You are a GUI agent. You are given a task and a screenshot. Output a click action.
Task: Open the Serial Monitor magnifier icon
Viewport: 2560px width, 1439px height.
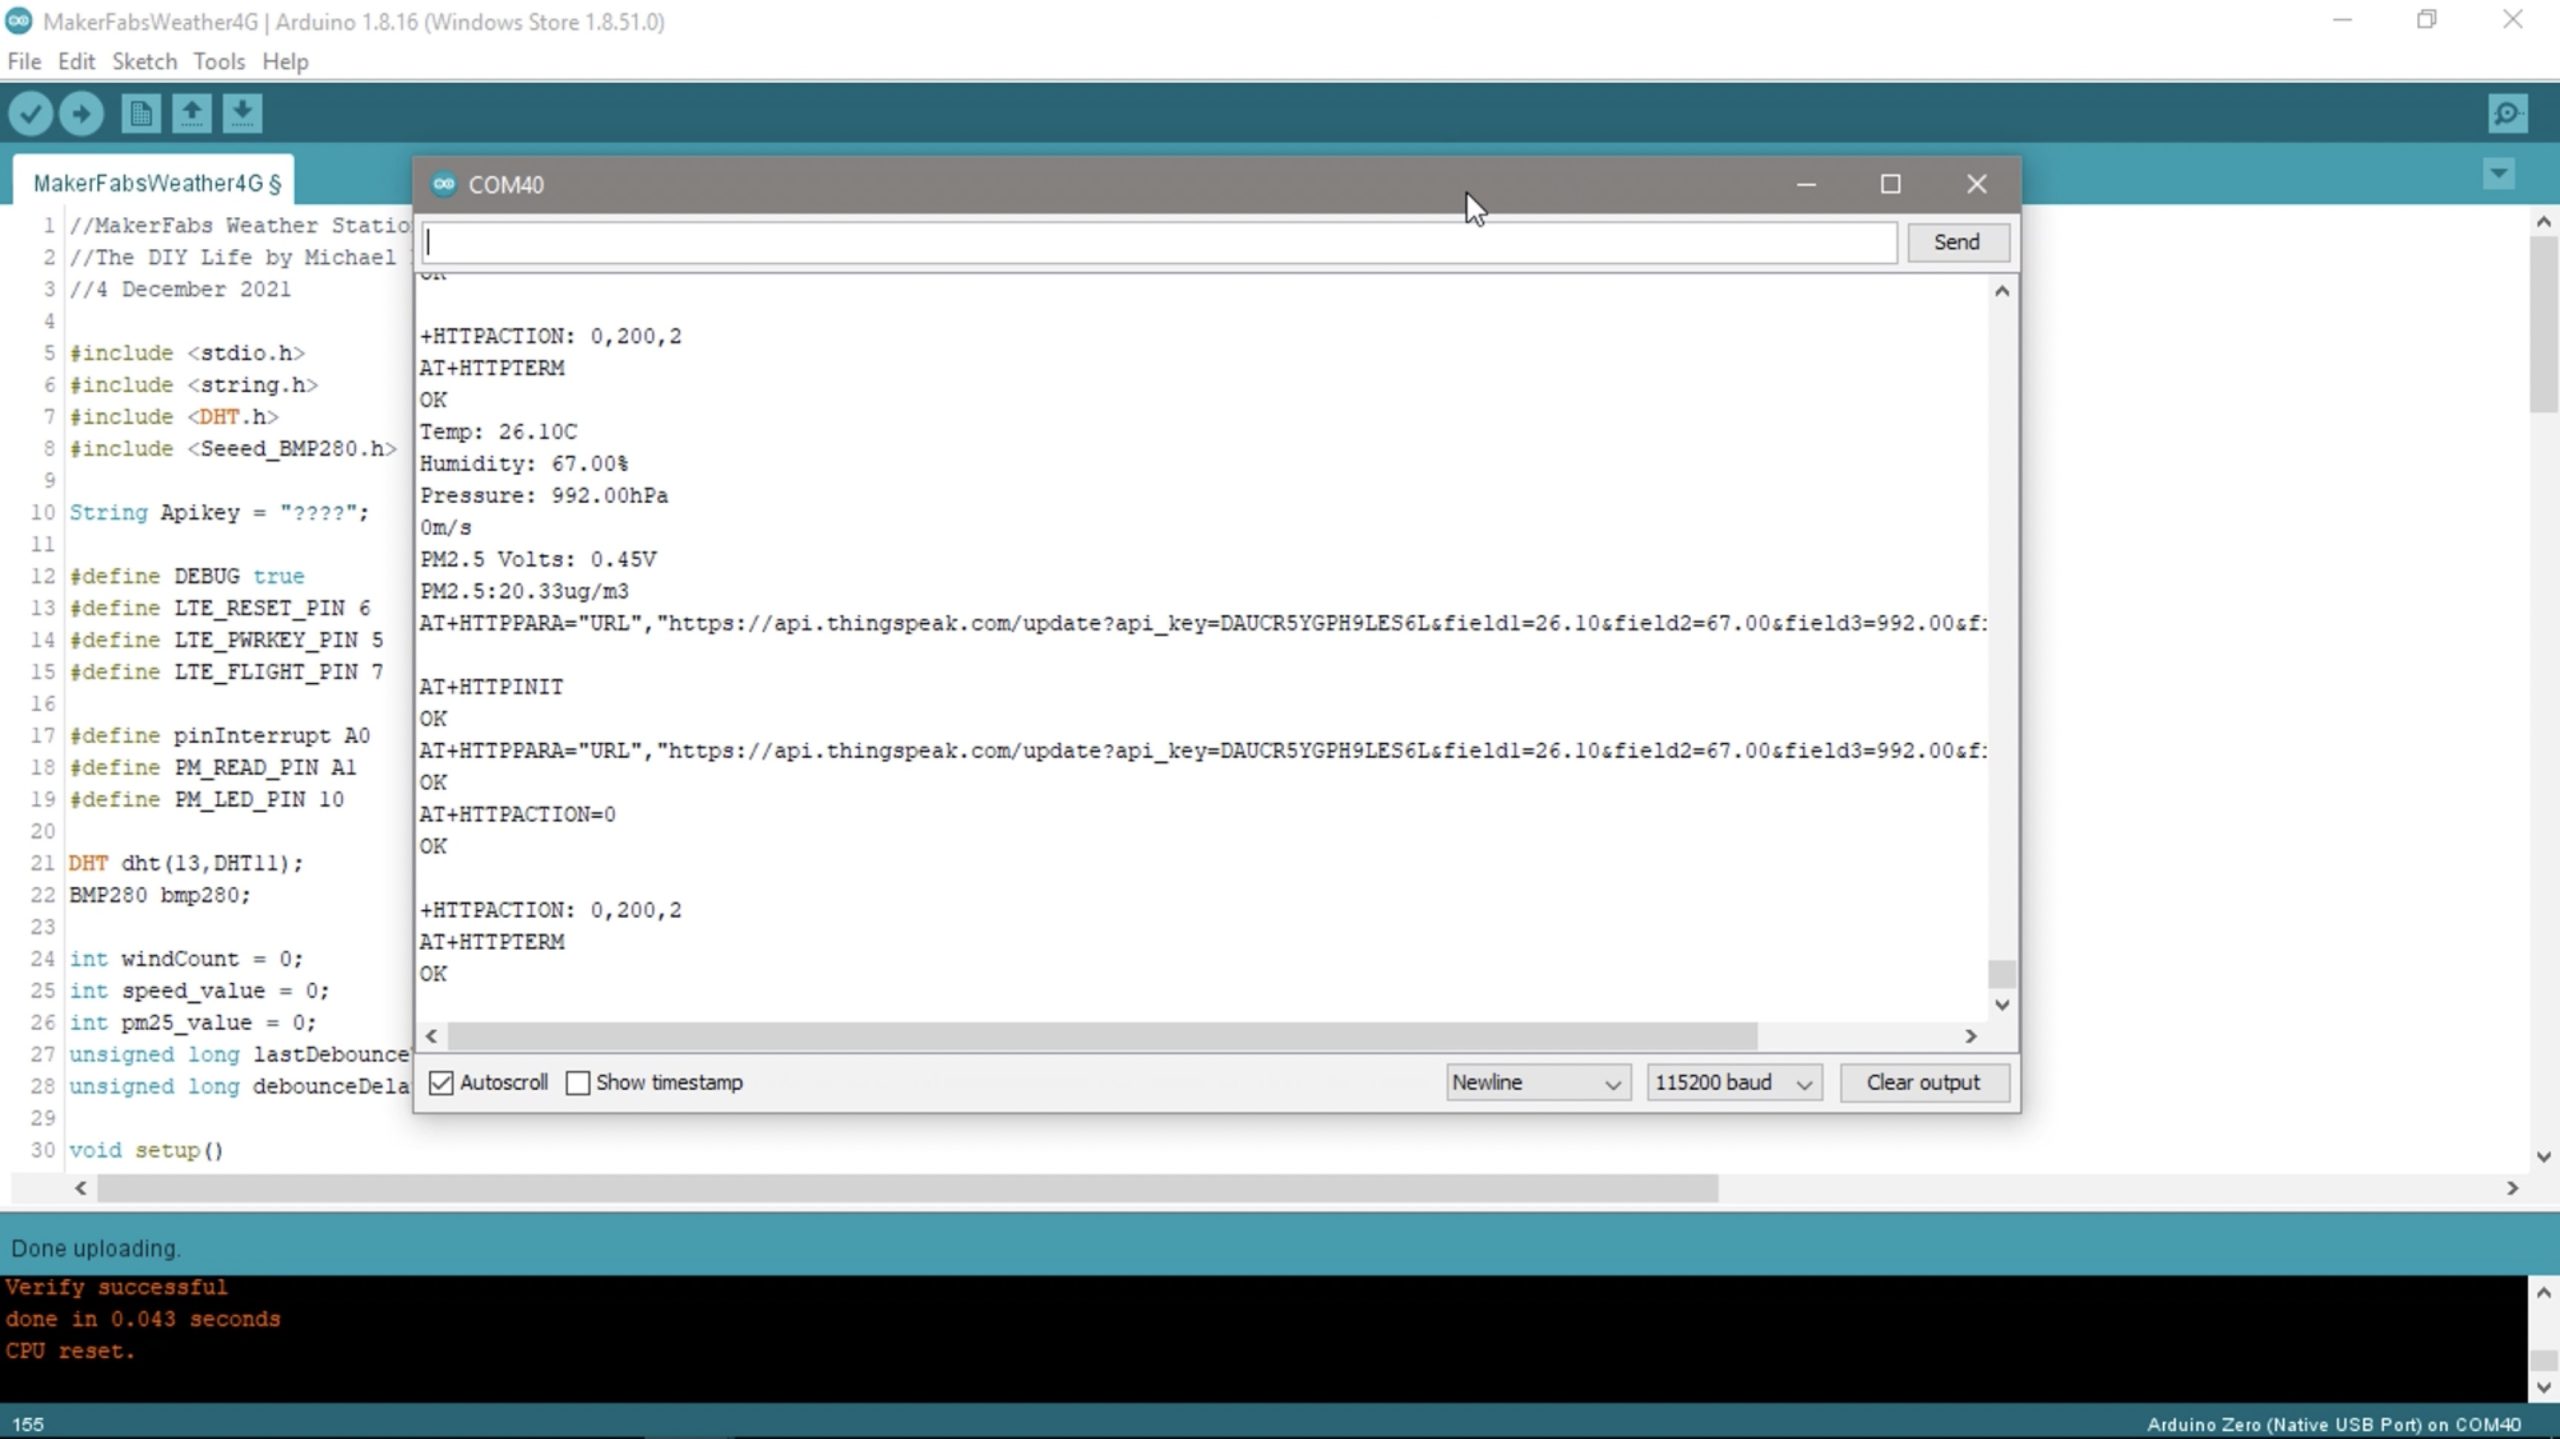click(2507, 113)
